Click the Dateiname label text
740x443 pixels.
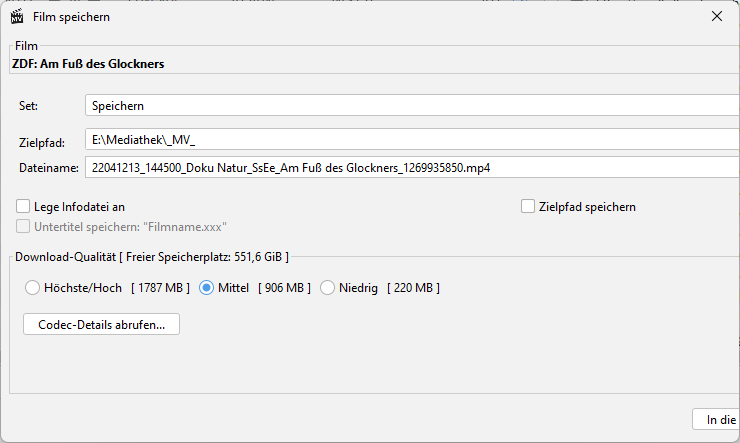pos(48,167)
